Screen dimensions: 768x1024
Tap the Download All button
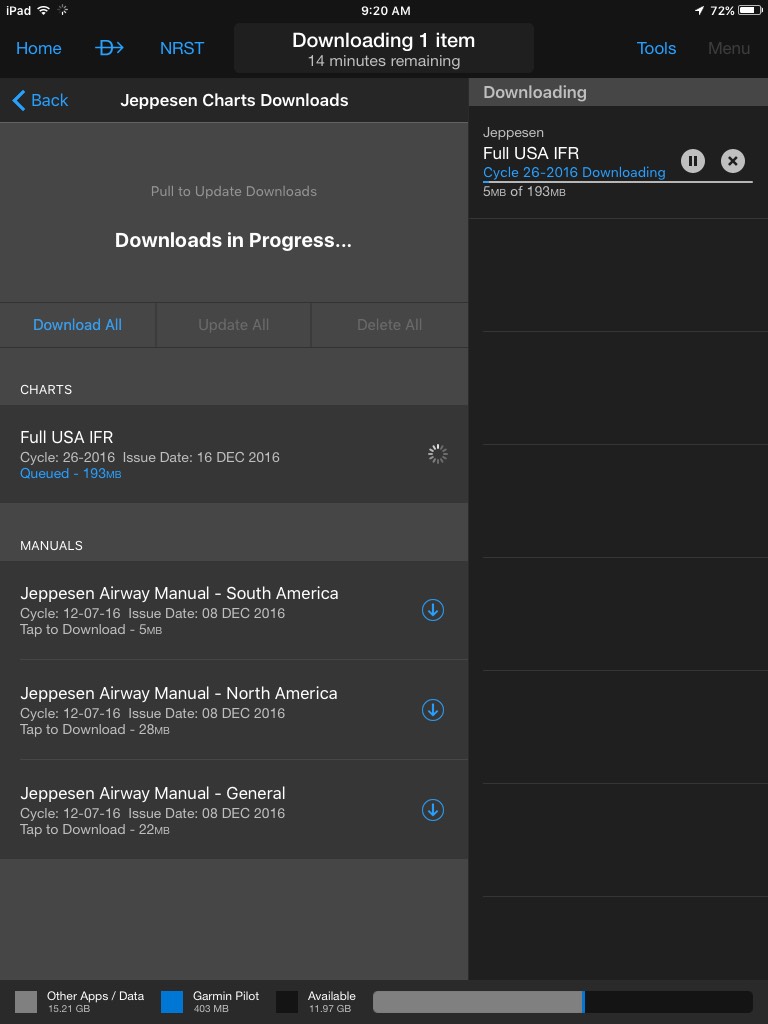tap(77, 324)
